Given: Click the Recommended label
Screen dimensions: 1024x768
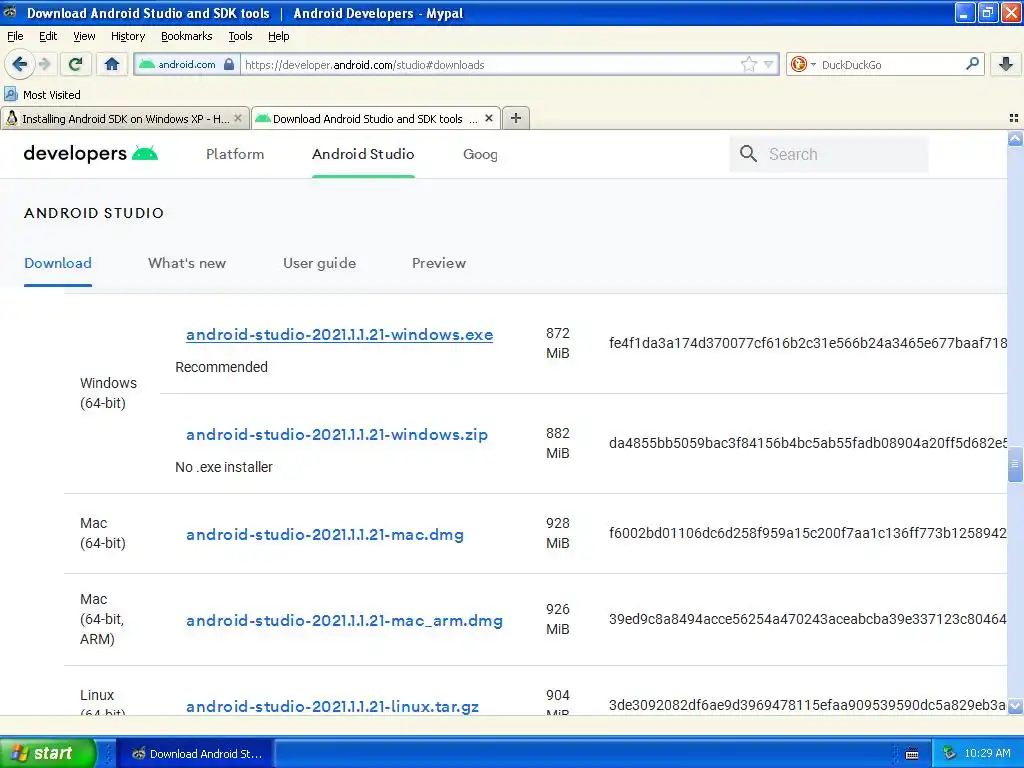Looking at the screenshot, I should click(221, 367).
